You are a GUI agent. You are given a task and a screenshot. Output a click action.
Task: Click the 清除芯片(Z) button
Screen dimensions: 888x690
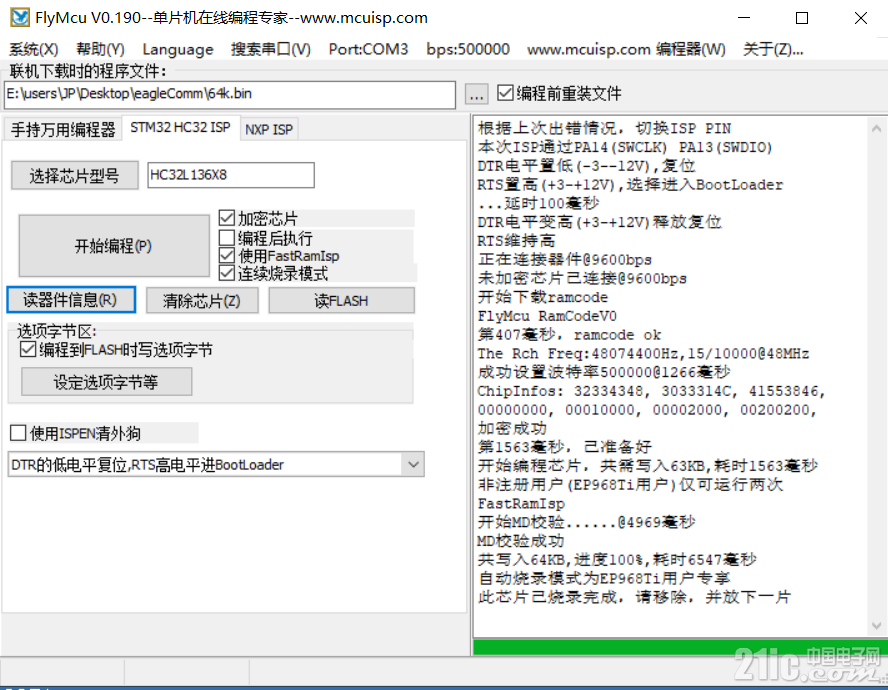point(202,300)
